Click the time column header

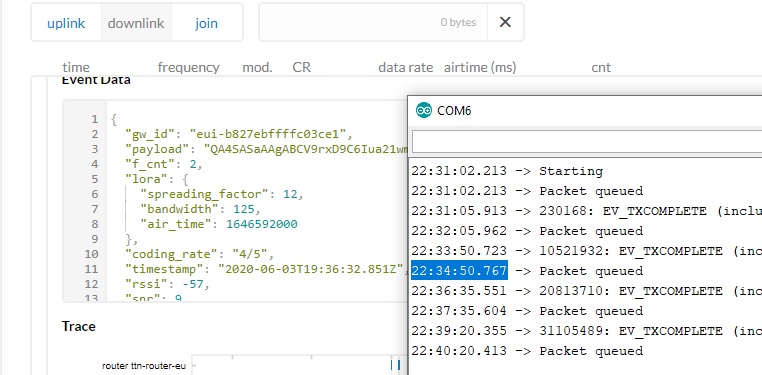76,68
